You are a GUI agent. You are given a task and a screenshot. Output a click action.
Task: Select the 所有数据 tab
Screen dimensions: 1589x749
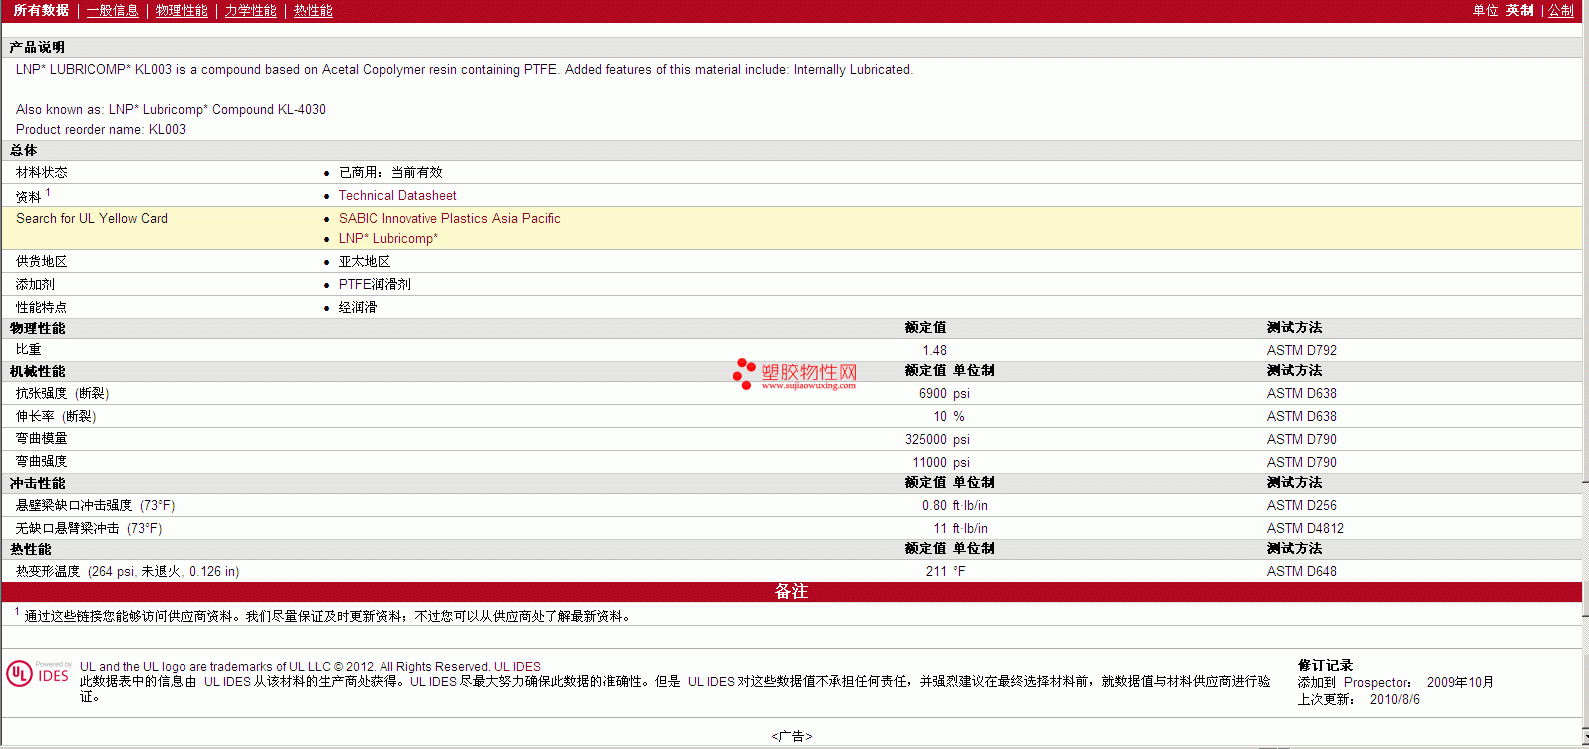[x=41, y=10]
